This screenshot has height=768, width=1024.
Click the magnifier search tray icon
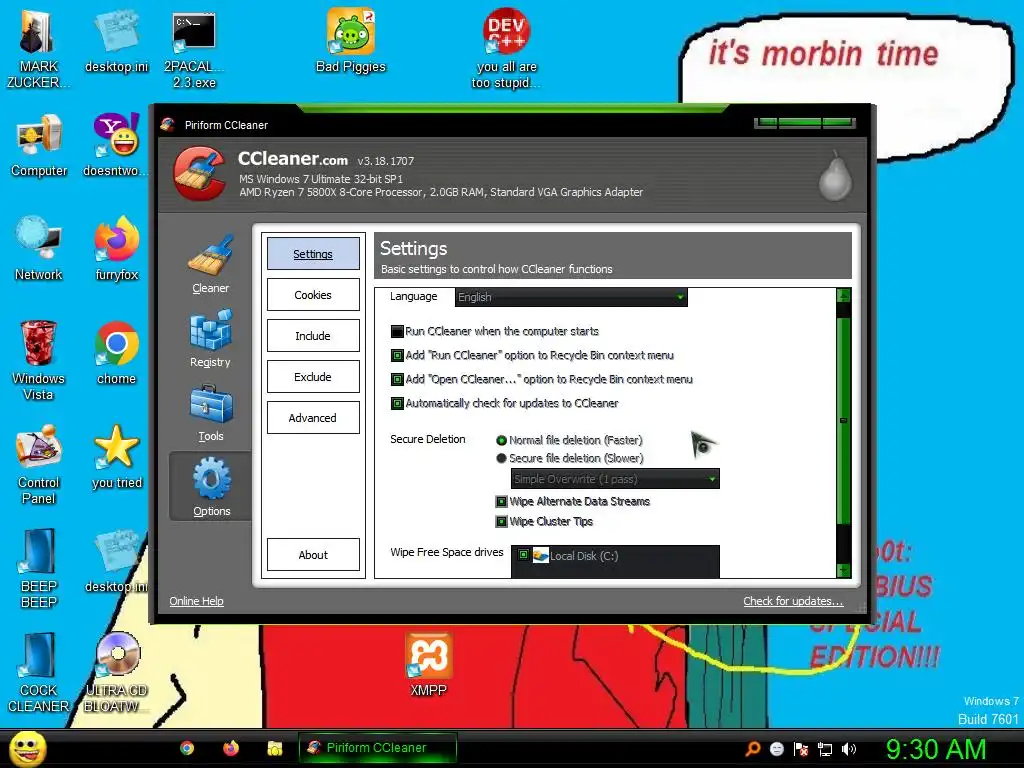pyautogui.click(x=753, y=749)
